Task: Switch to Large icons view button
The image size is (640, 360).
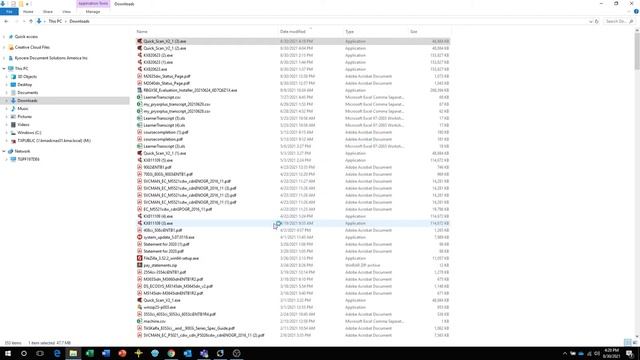Action: tap(635, 342)
